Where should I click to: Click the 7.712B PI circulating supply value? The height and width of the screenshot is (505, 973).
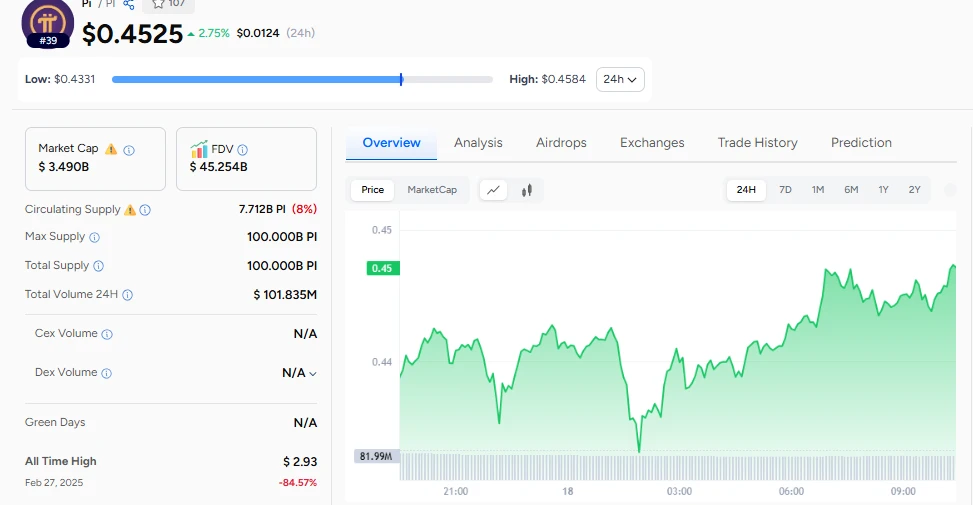click(262, 209)
